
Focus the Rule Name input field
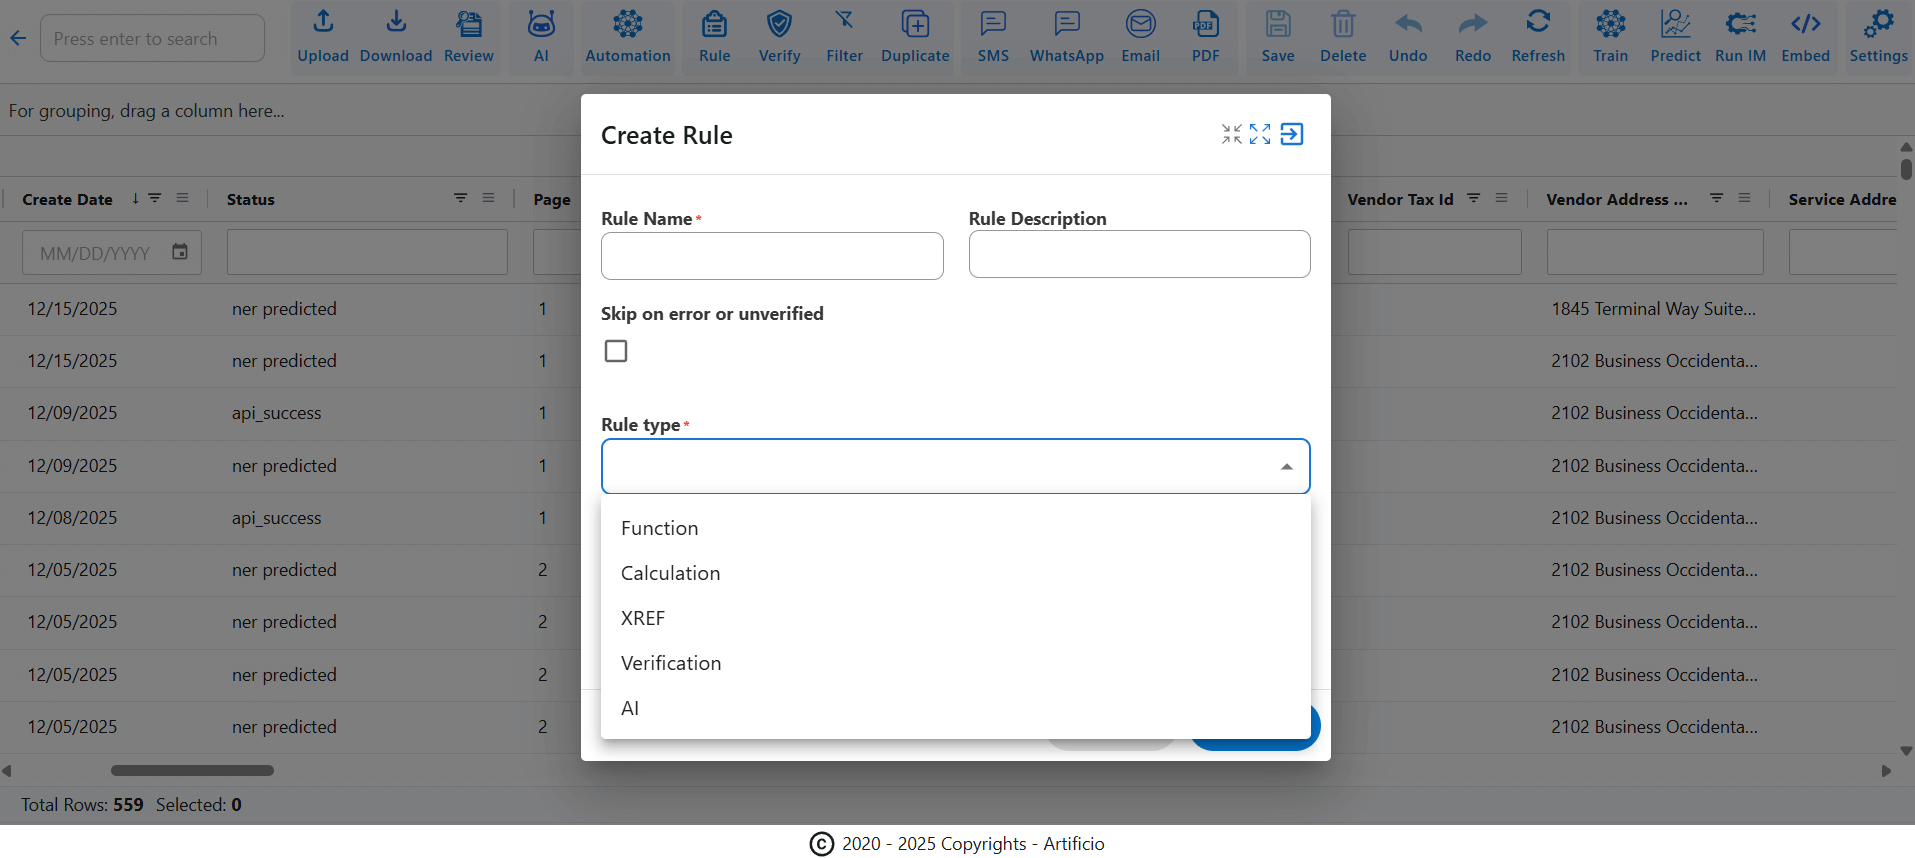click(772, 256)
